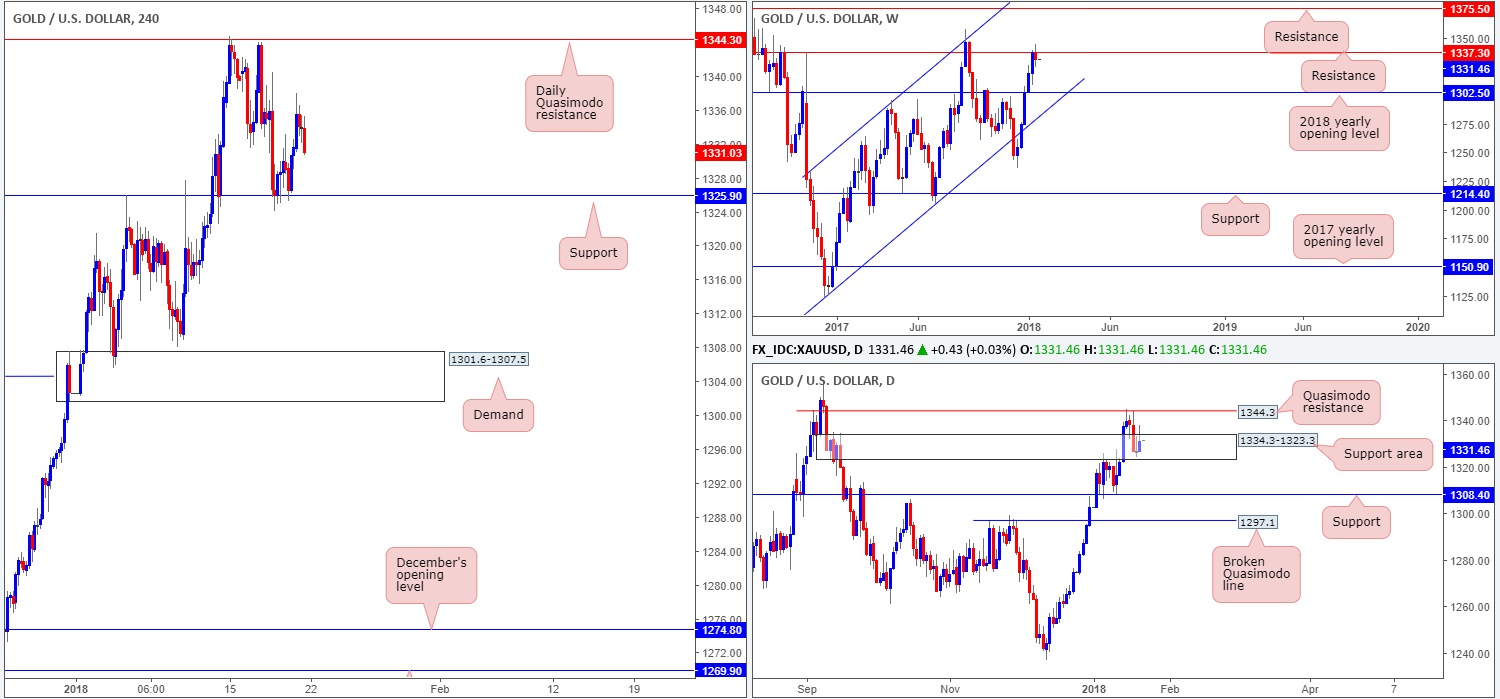Image resolution: width=1500 pixels, height=699 pixels.
Task: Click '2020' on the weekly time axis
Action: point(1417,327)
